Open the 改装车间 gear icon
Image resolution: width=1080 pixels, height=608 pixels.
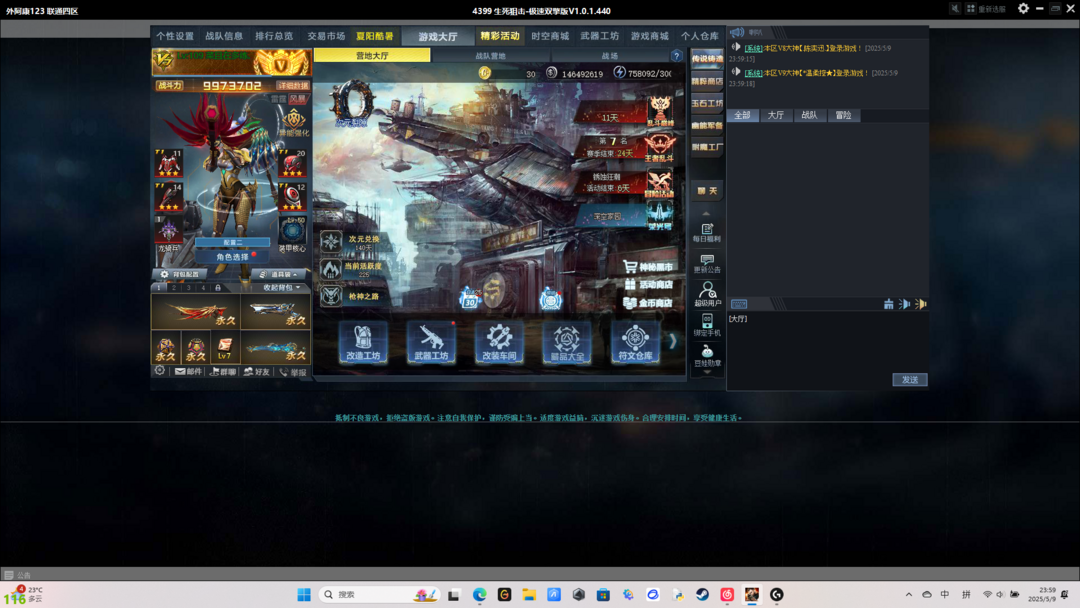(x=499, y=342)
